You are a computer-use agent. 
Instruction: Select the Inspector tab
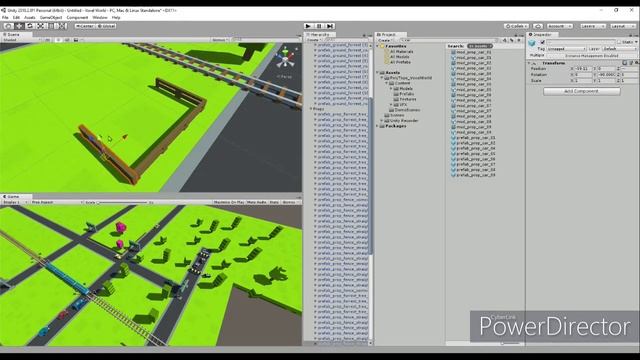click(542, 35)
